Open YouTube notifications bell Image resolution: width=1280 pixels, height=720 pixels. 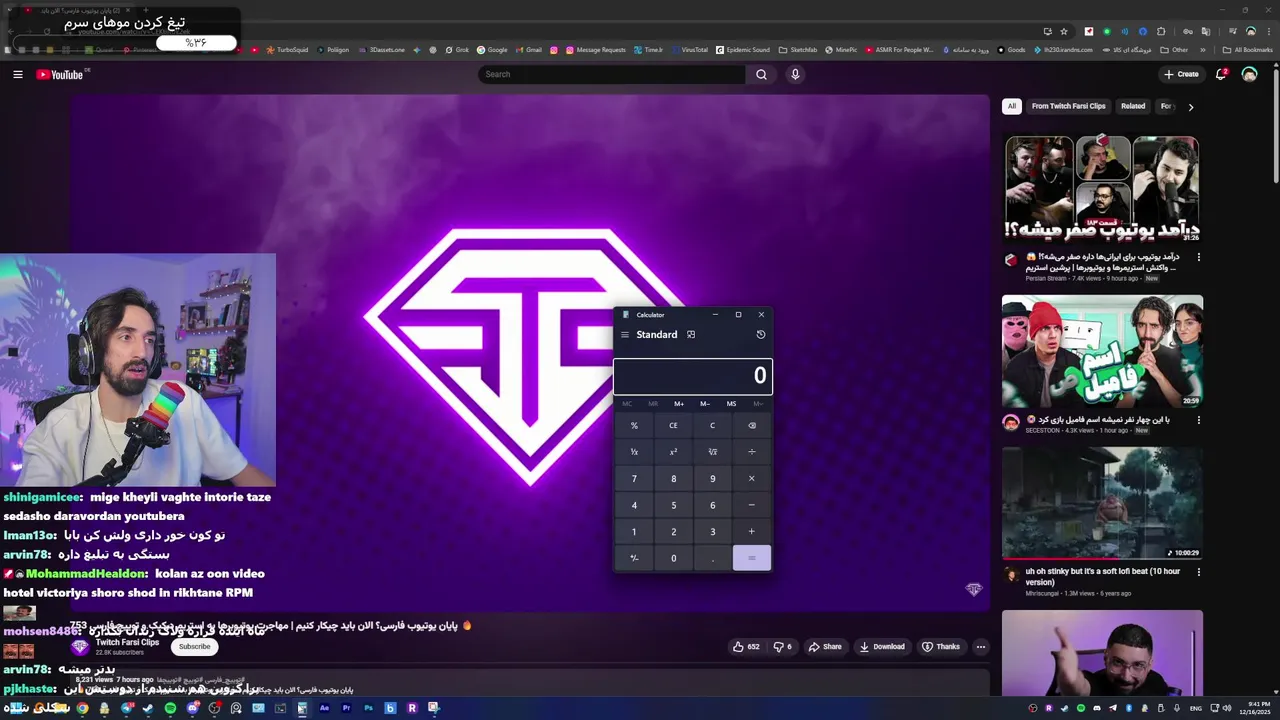[1221, 74]
